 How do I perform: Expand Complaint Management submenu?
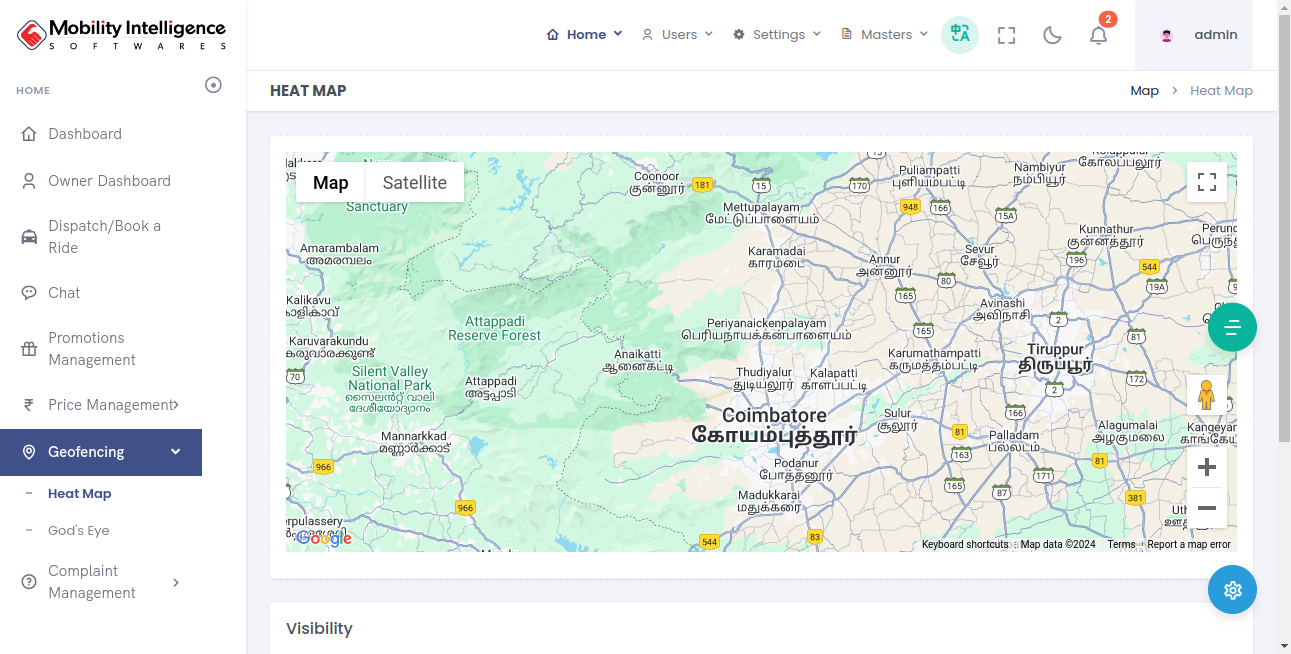[x=100, y=582]
